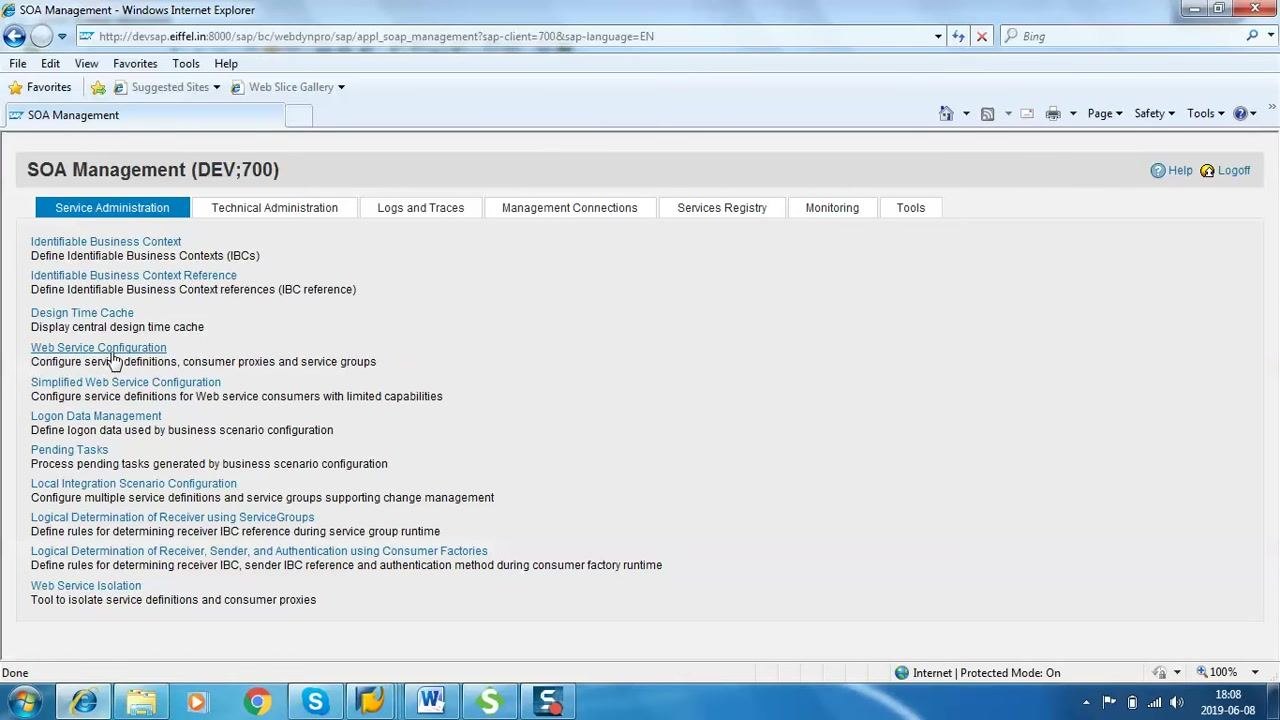Open the Design Time Cache link

(x=82, y=312)
